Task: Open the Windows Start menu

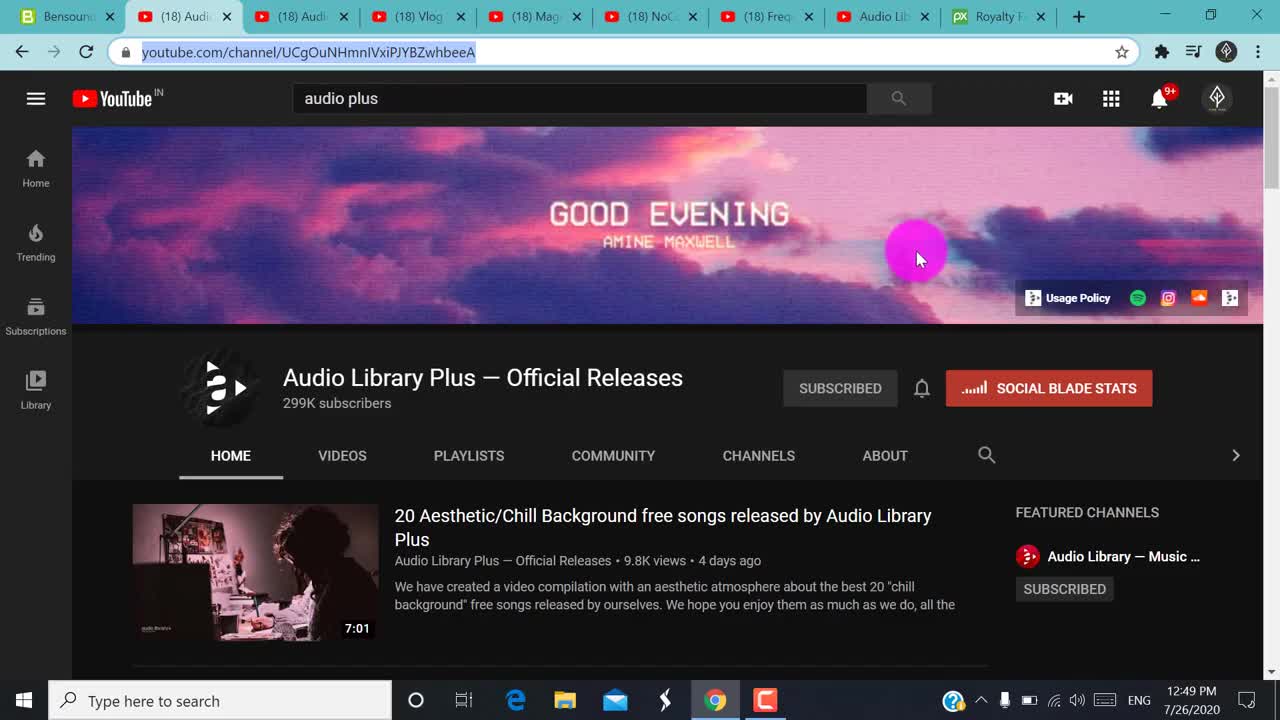Action: [x=24, y=700]
